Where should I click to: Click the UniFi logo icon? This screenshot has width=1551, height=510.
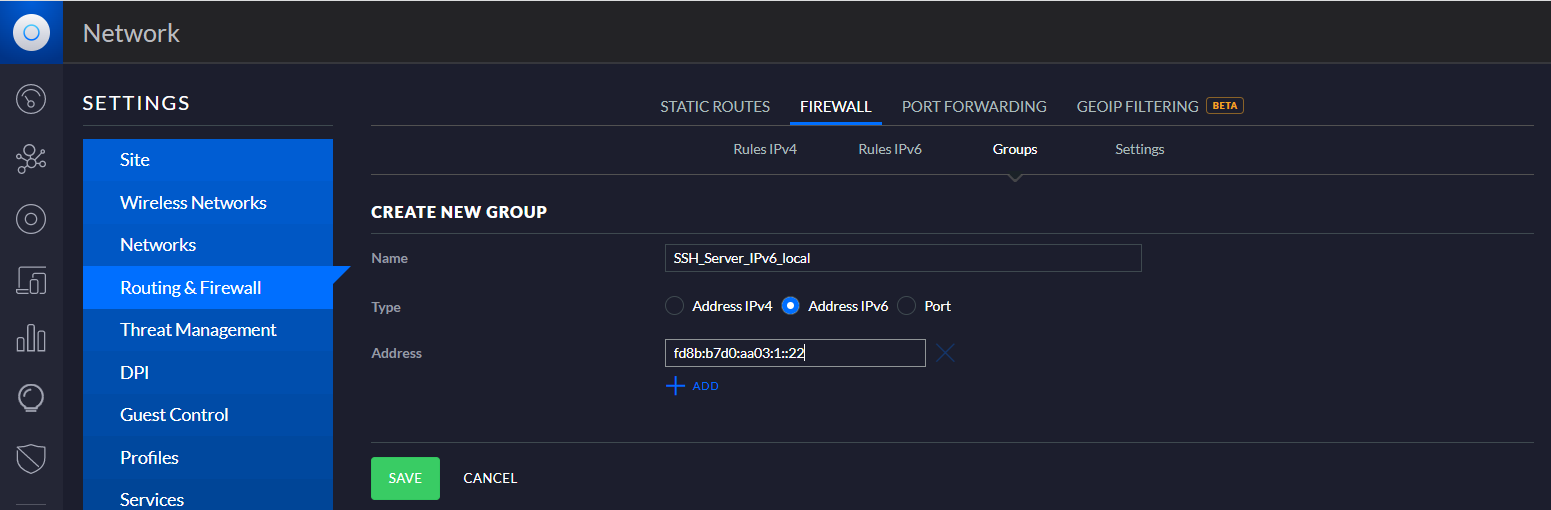pos(31,32)
